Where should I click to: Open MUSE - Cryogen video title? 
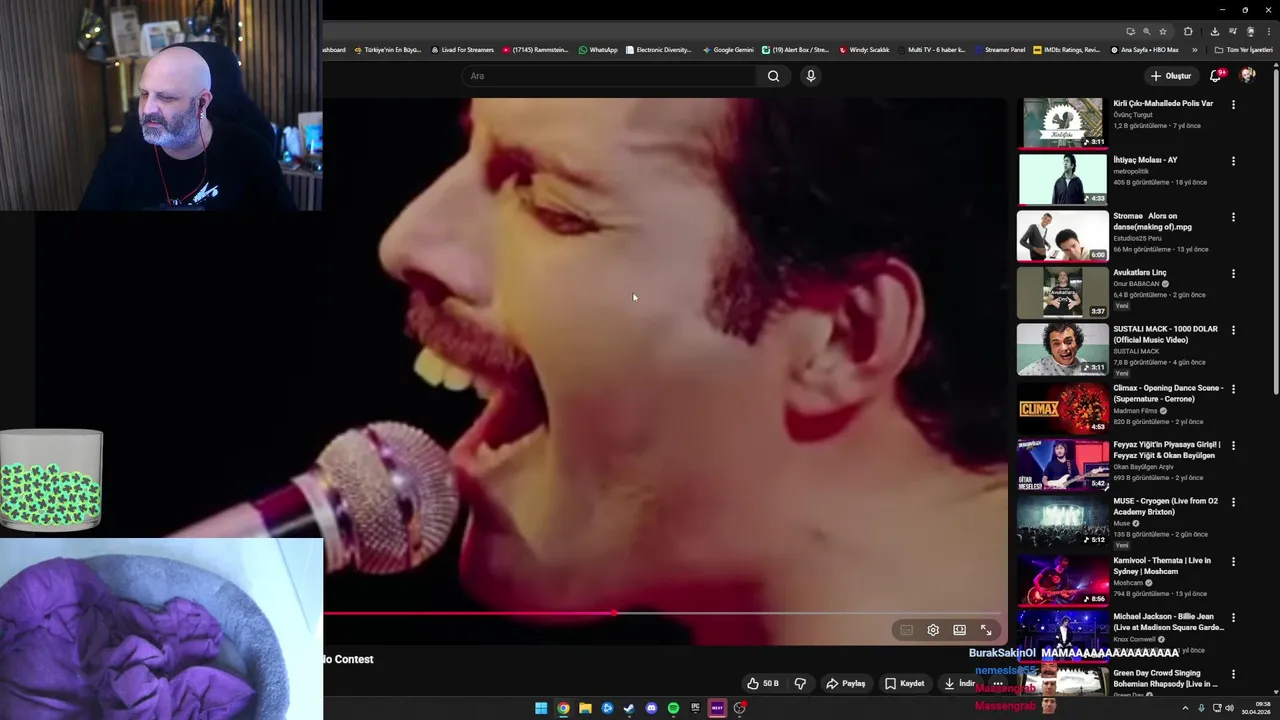[x=1165, y=506]
